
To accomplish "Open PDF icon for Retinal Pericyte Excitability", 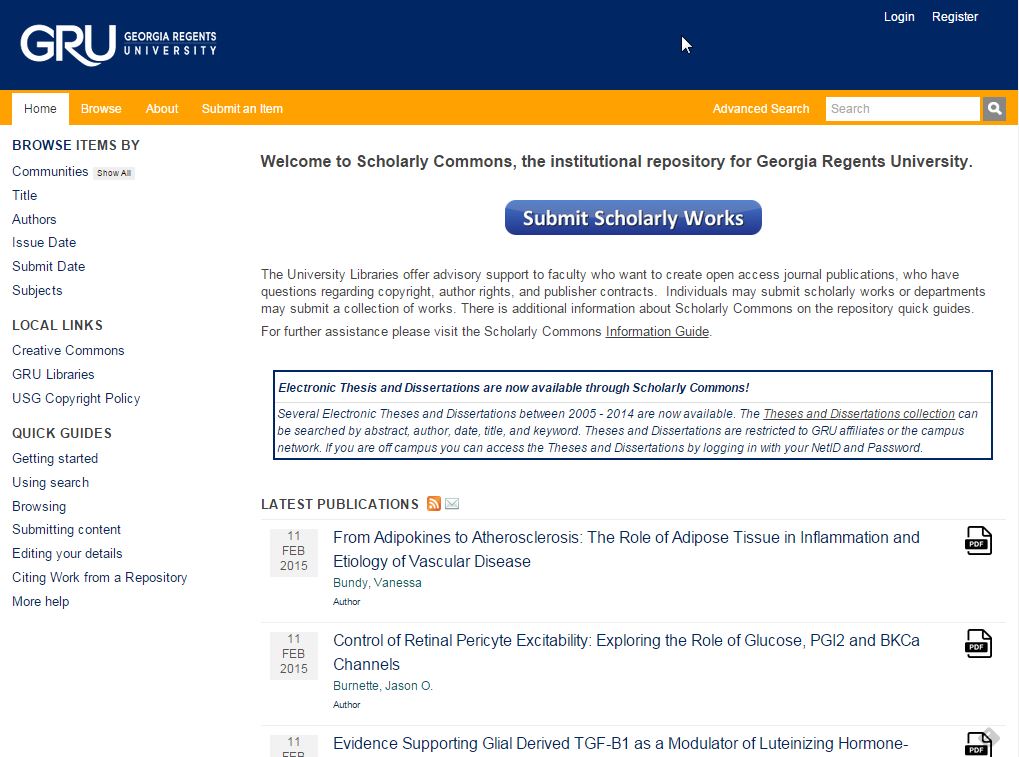I will click(x=978, y=643).
